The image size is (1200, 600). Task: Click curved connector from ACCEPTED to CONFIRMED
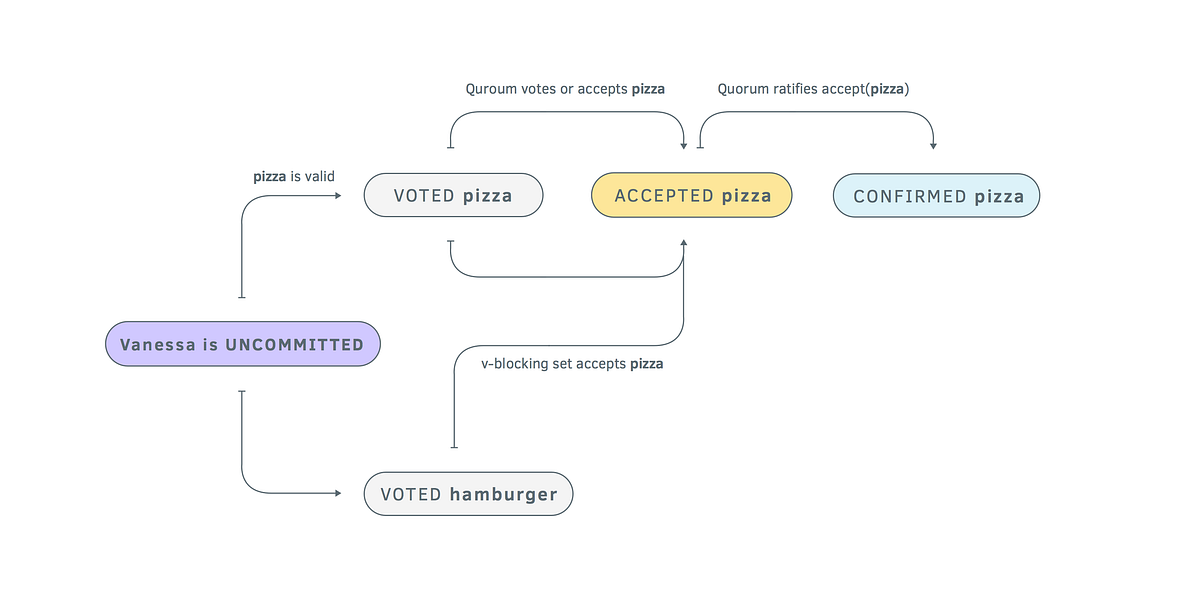click(x=816, y=112)
